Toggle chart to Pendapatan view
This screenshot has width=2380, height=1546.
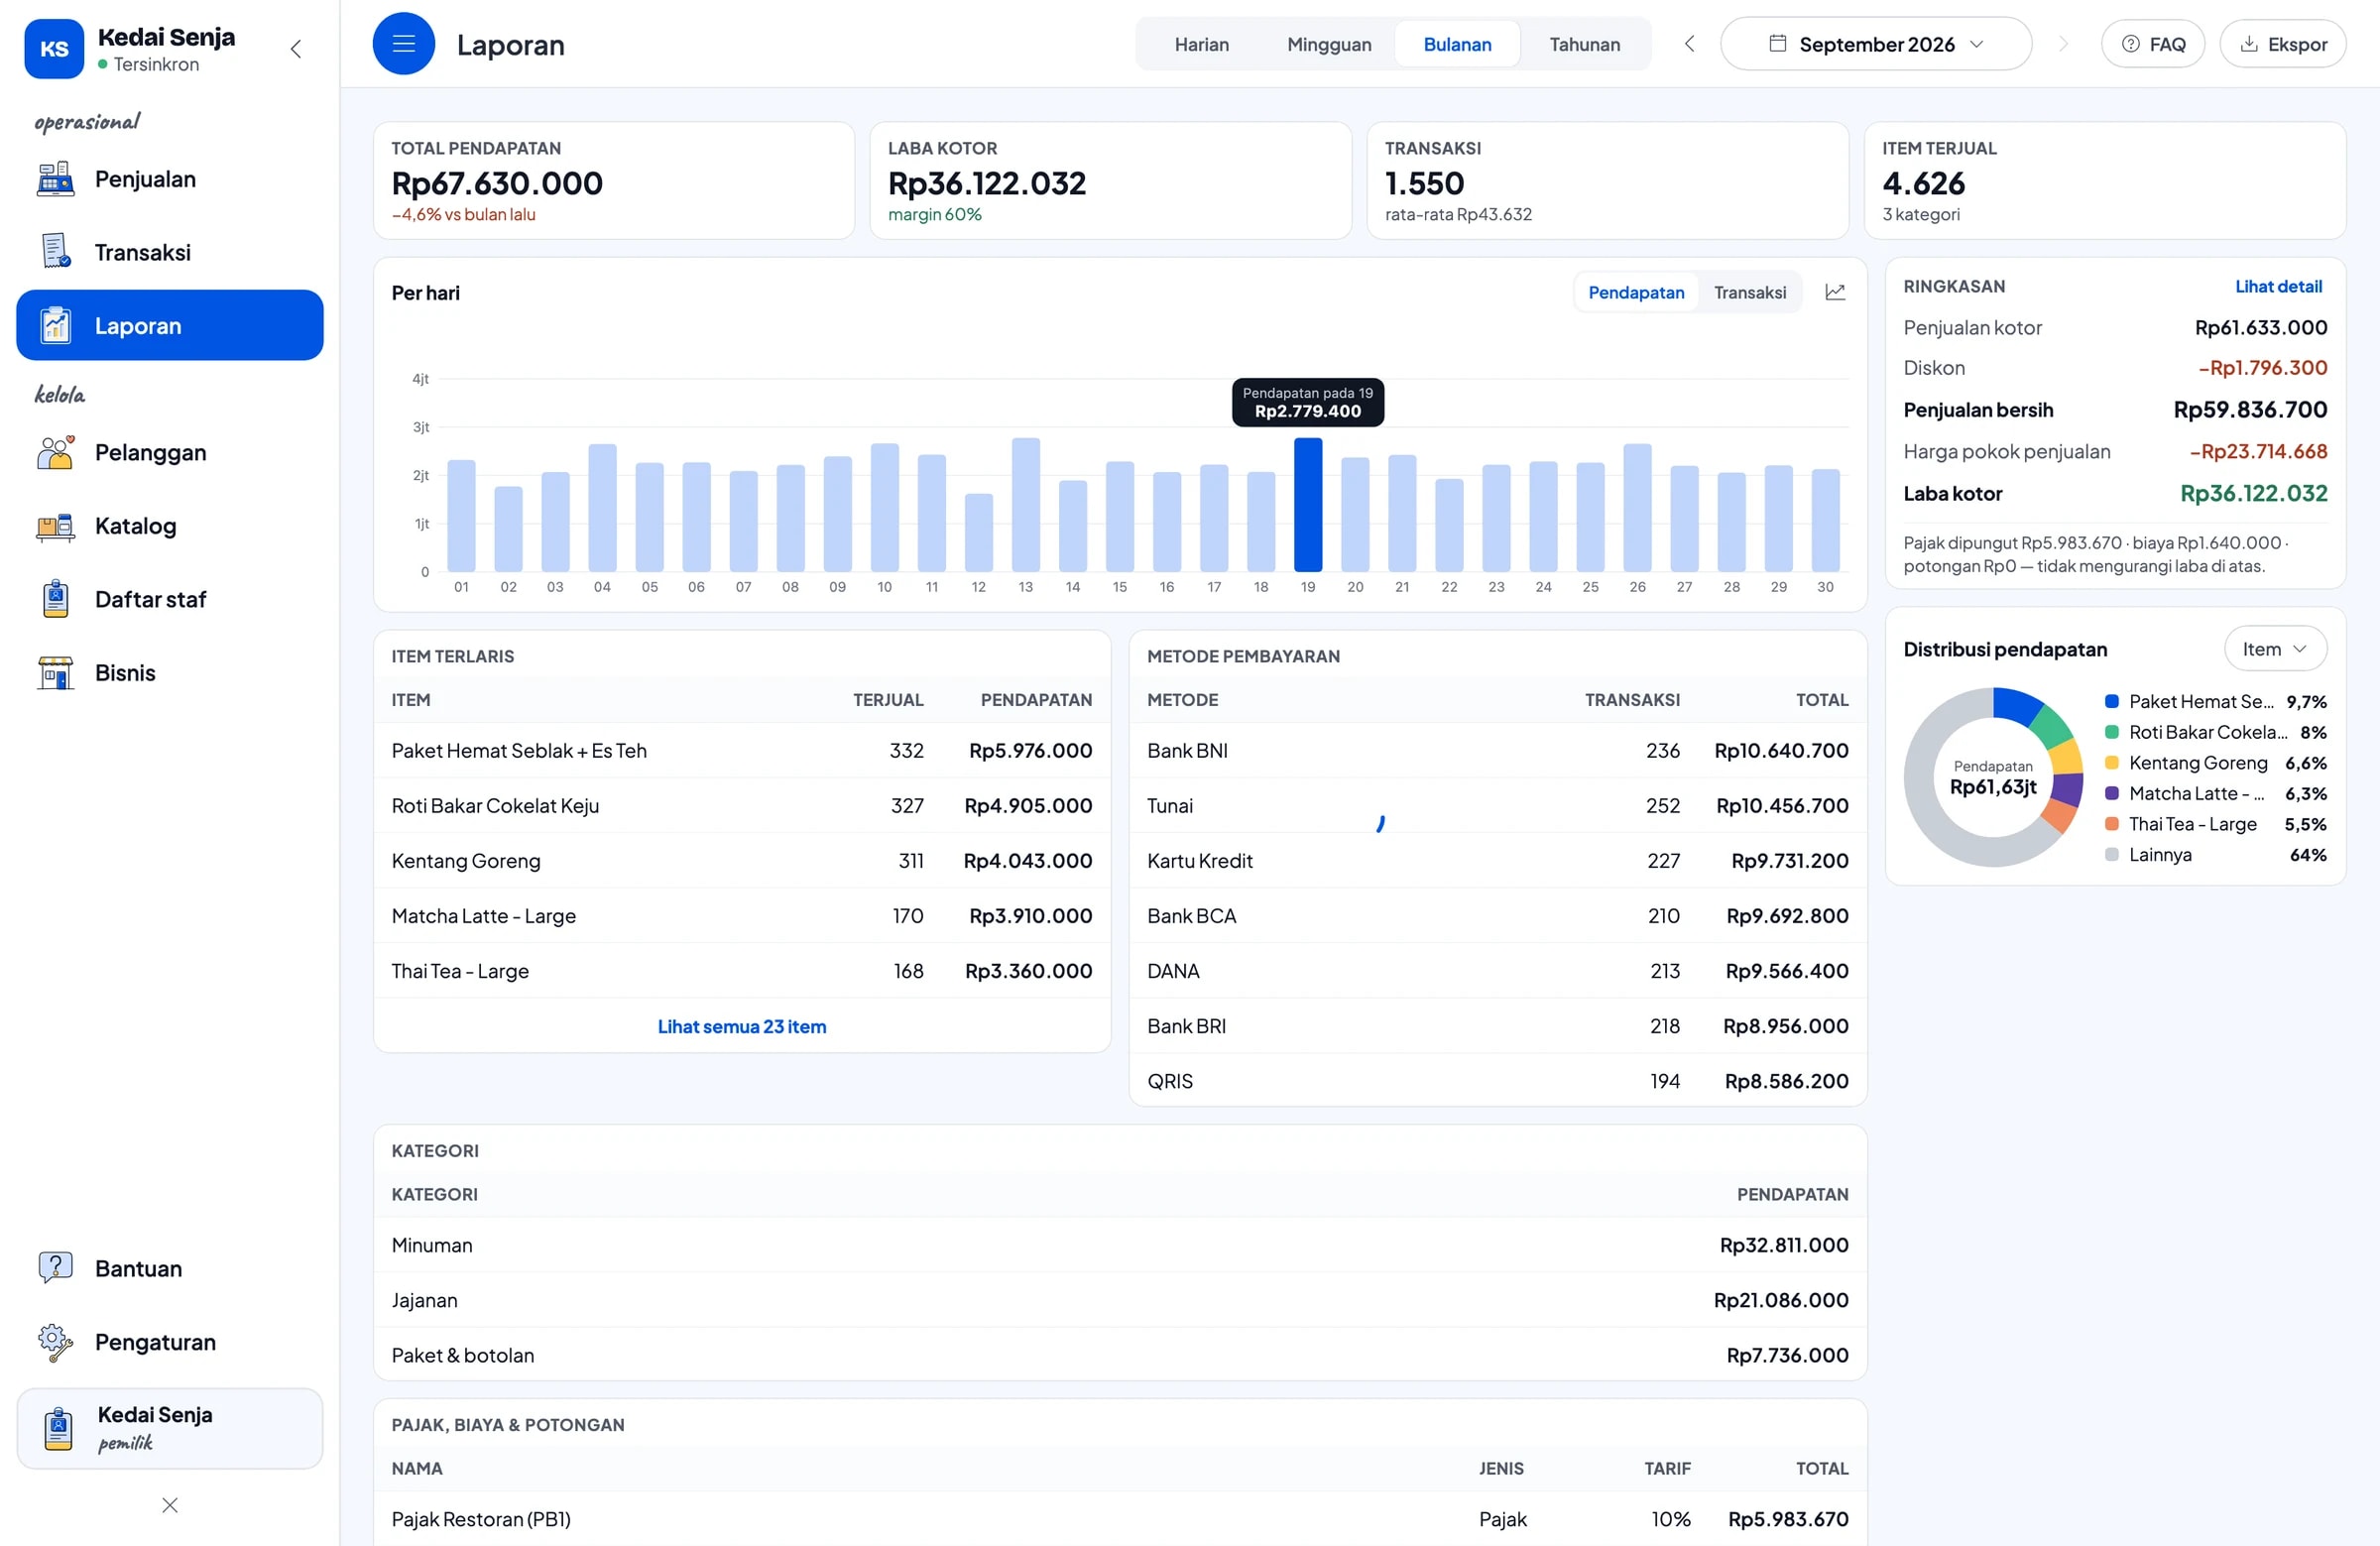[1636, 292]
